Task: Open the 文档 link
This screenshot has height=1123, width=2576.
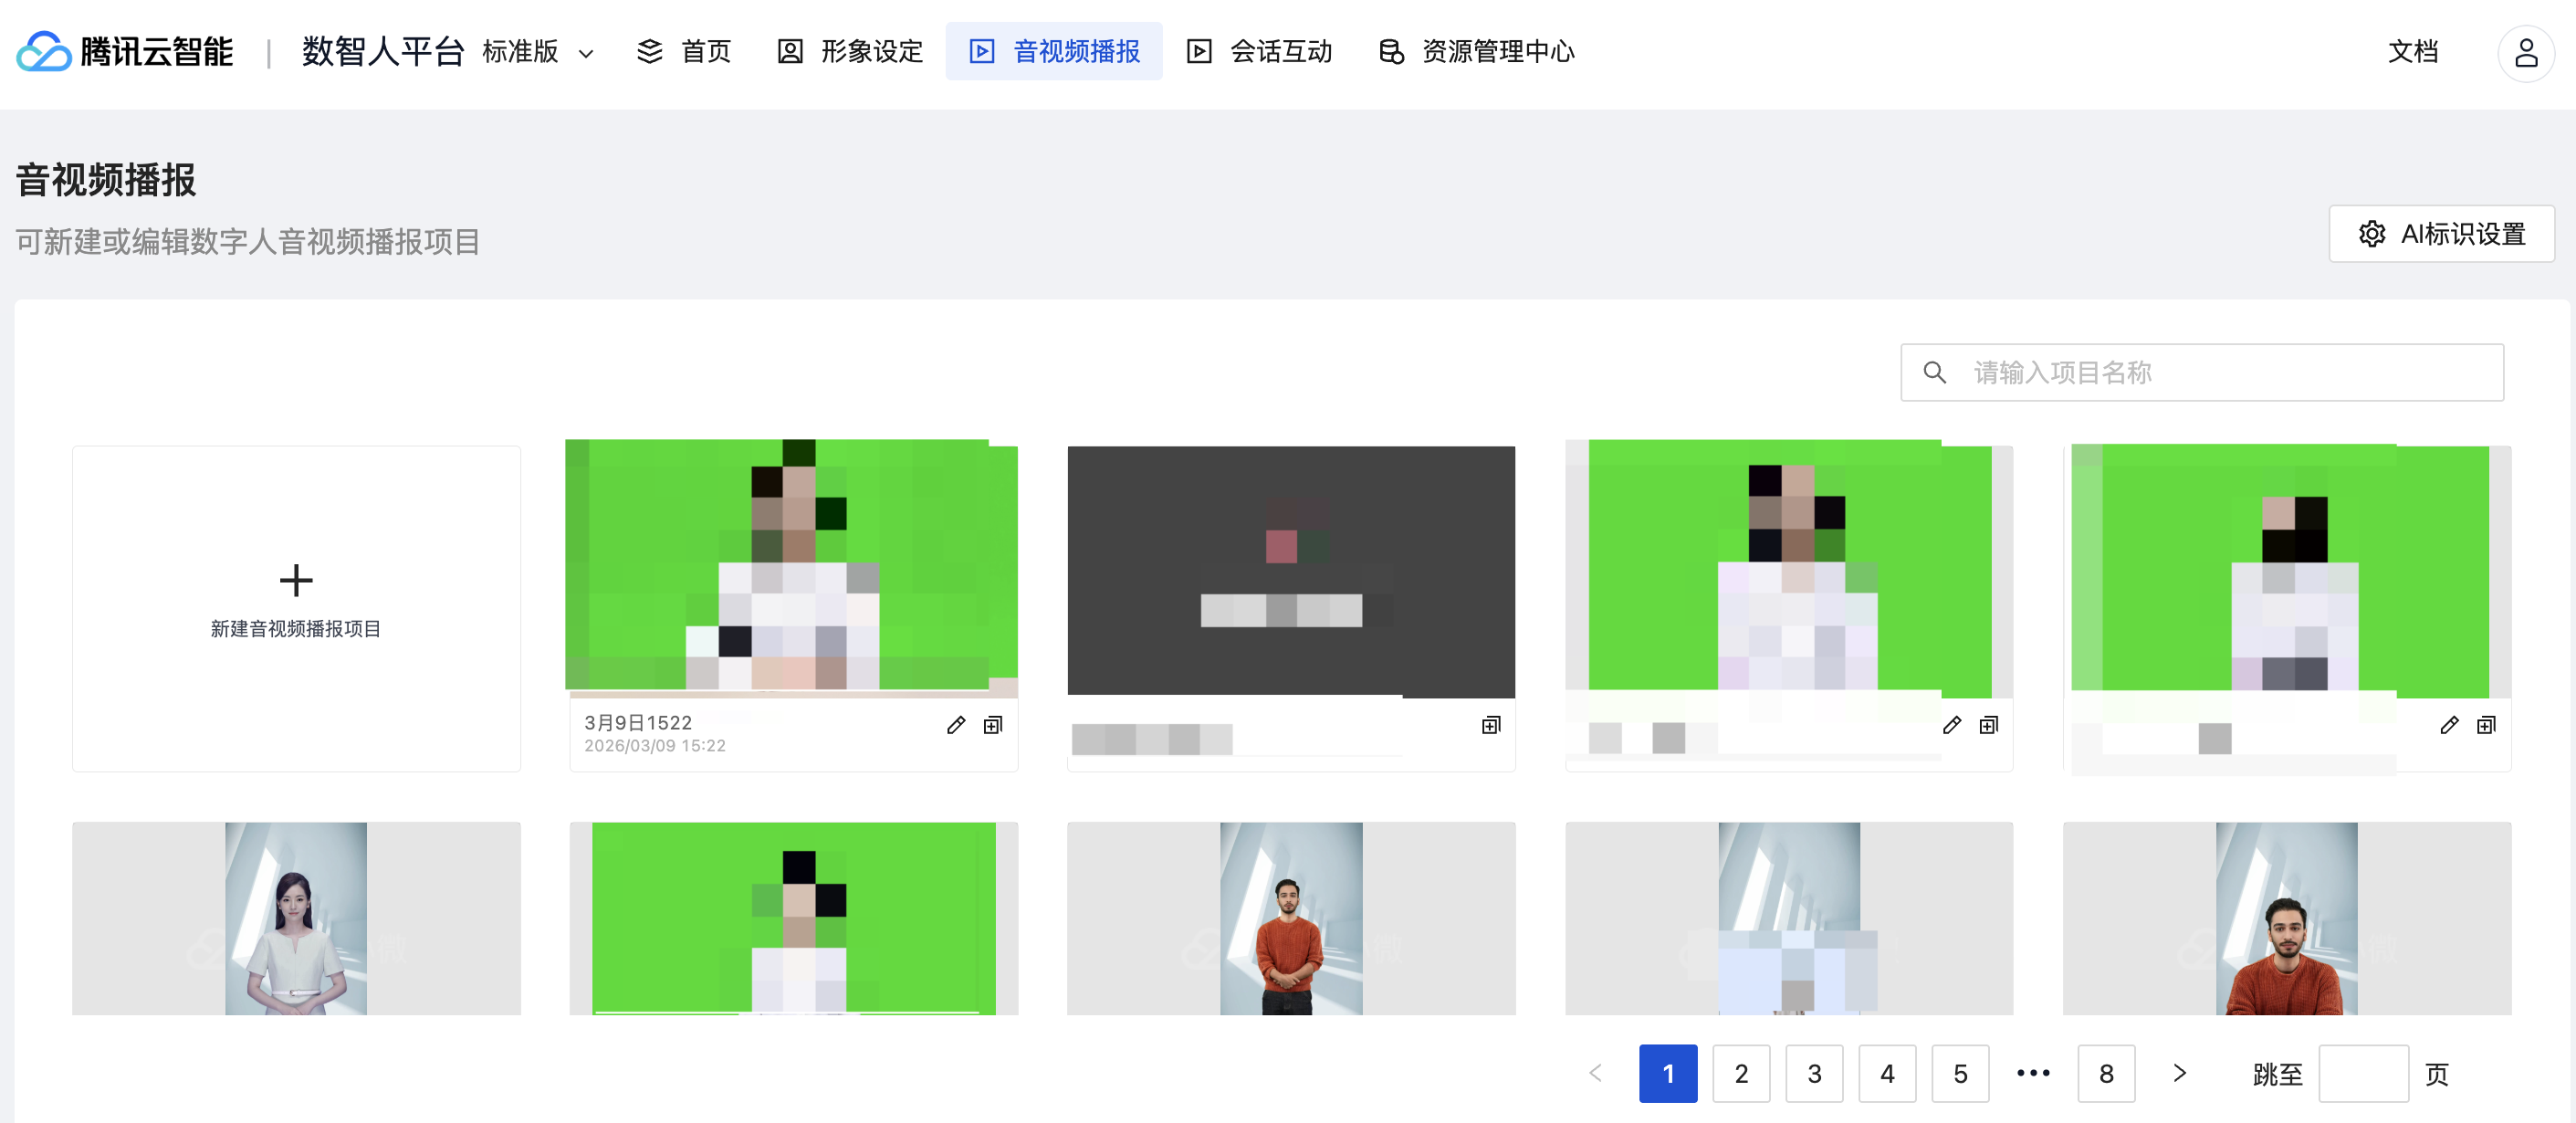Action: click(2412, 52)
